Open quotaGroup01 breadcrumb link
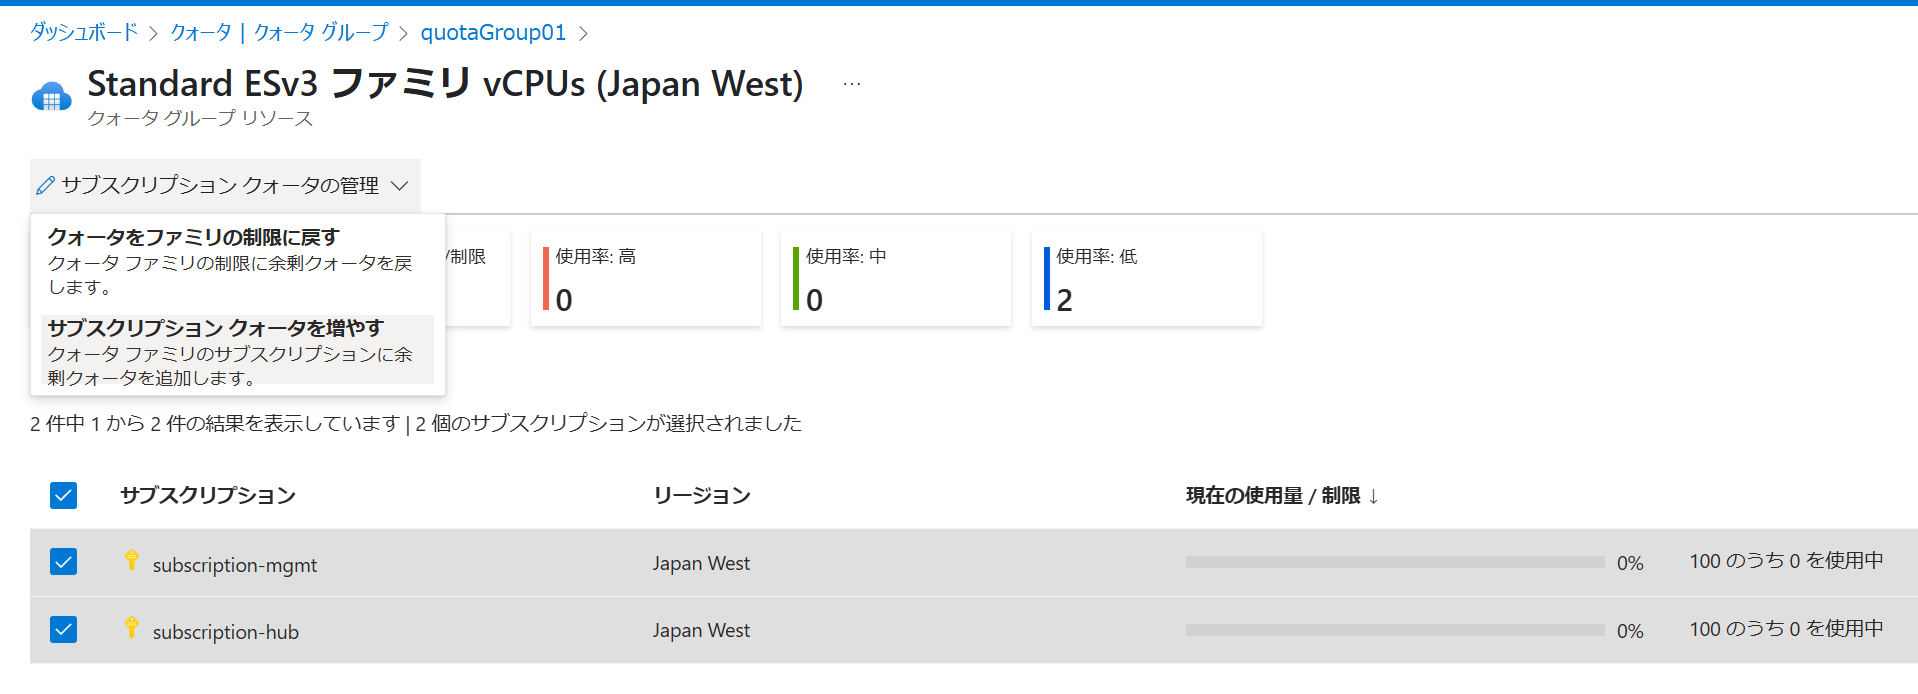This screenshot has width=1918, height=694. [x=493, y=33]
